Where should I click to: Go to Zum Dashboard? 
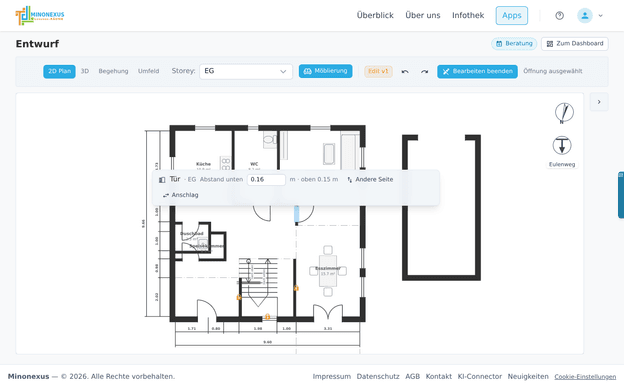point(575,44)
